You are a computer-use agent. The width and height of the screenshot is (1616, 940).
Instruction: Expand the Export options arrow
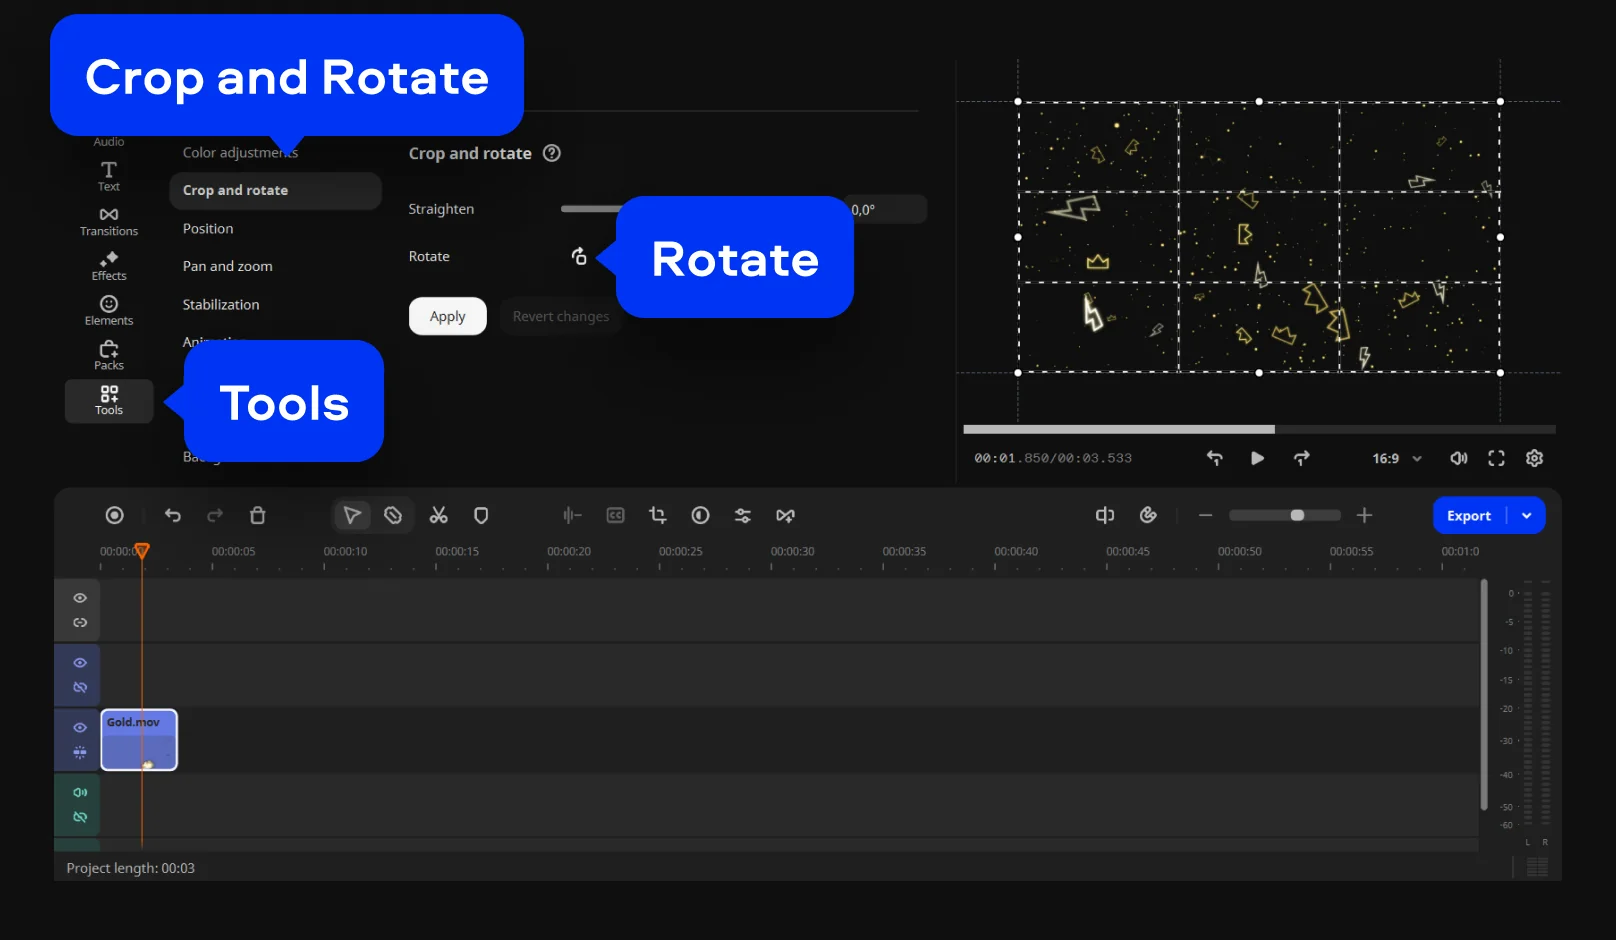pos(1526,516)
